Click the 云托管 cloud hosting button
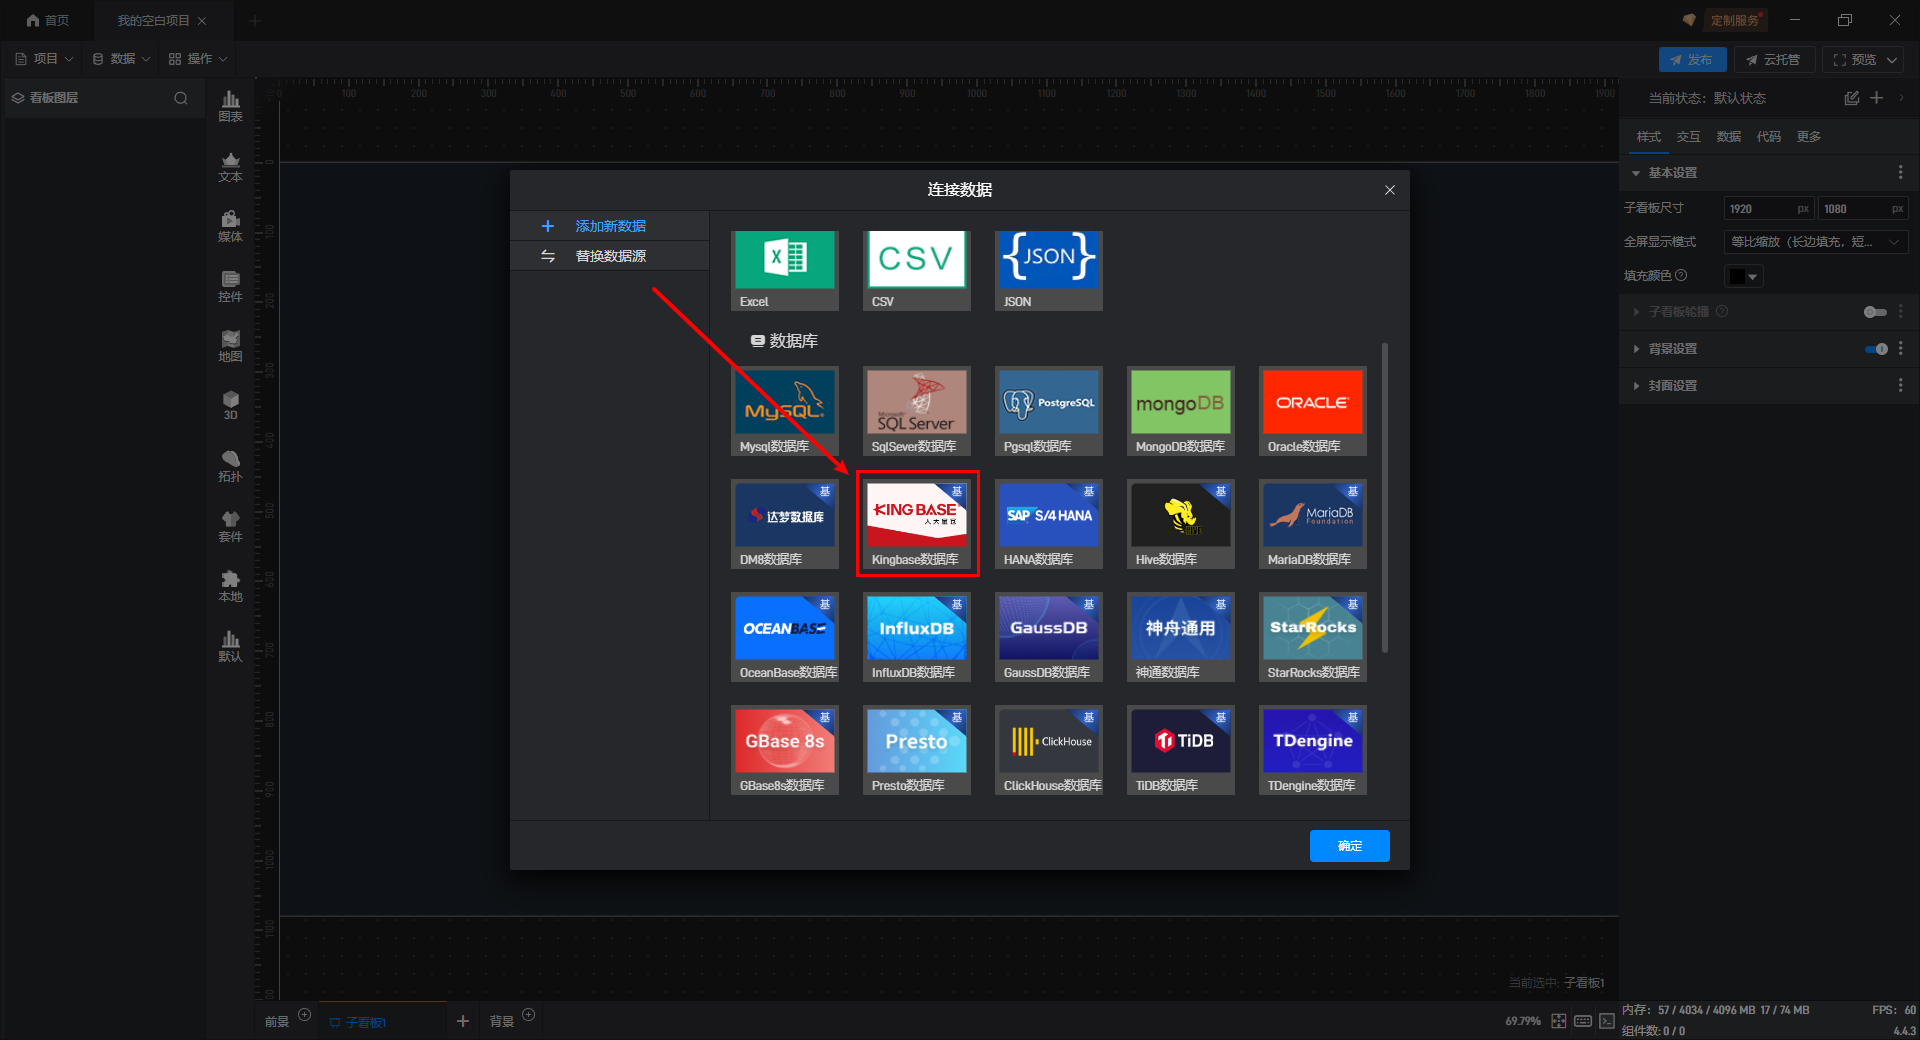This screenshot has width=1920, height=1040. pyautogui.click(x=1774, y=60)
